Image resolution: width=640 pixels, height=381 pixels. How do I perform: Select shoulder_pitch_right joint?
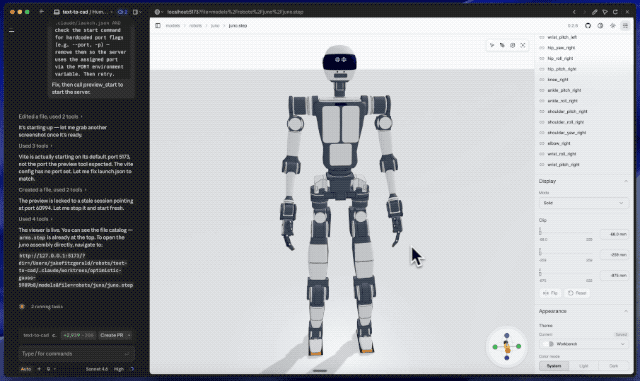click(567, 111)
